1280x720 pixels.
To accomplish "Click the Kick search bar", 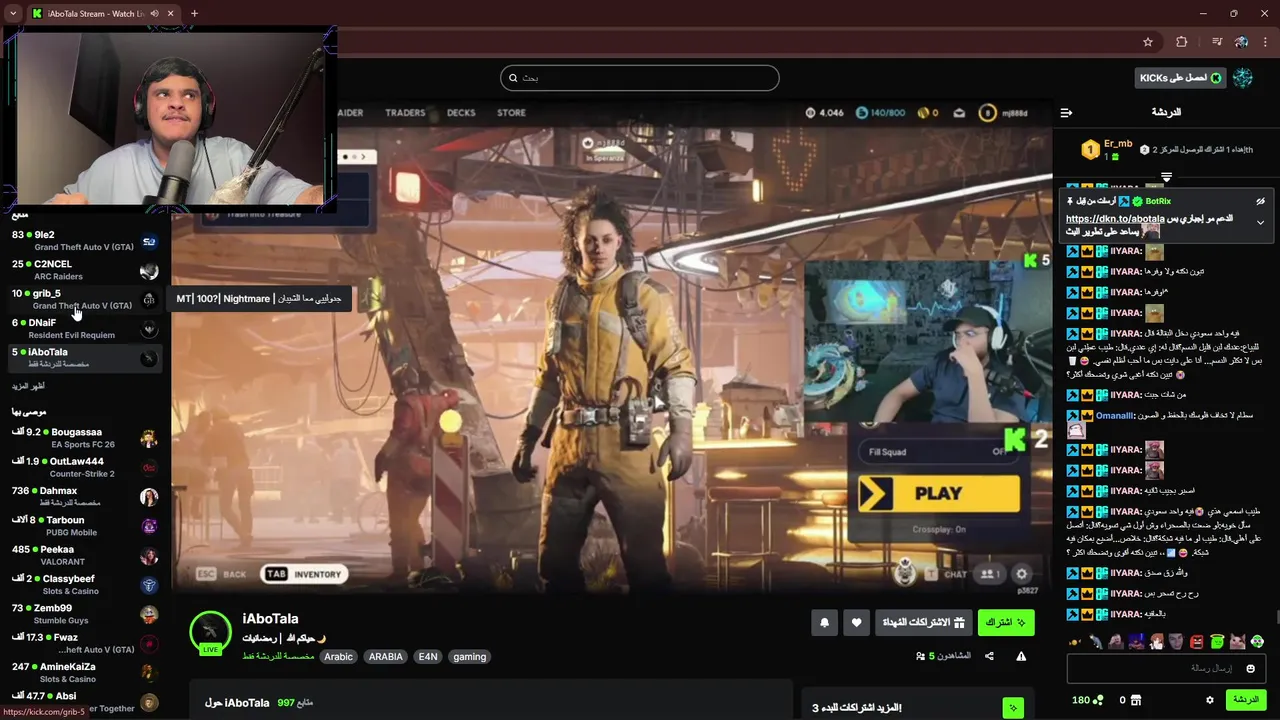I will coord(640,77).
